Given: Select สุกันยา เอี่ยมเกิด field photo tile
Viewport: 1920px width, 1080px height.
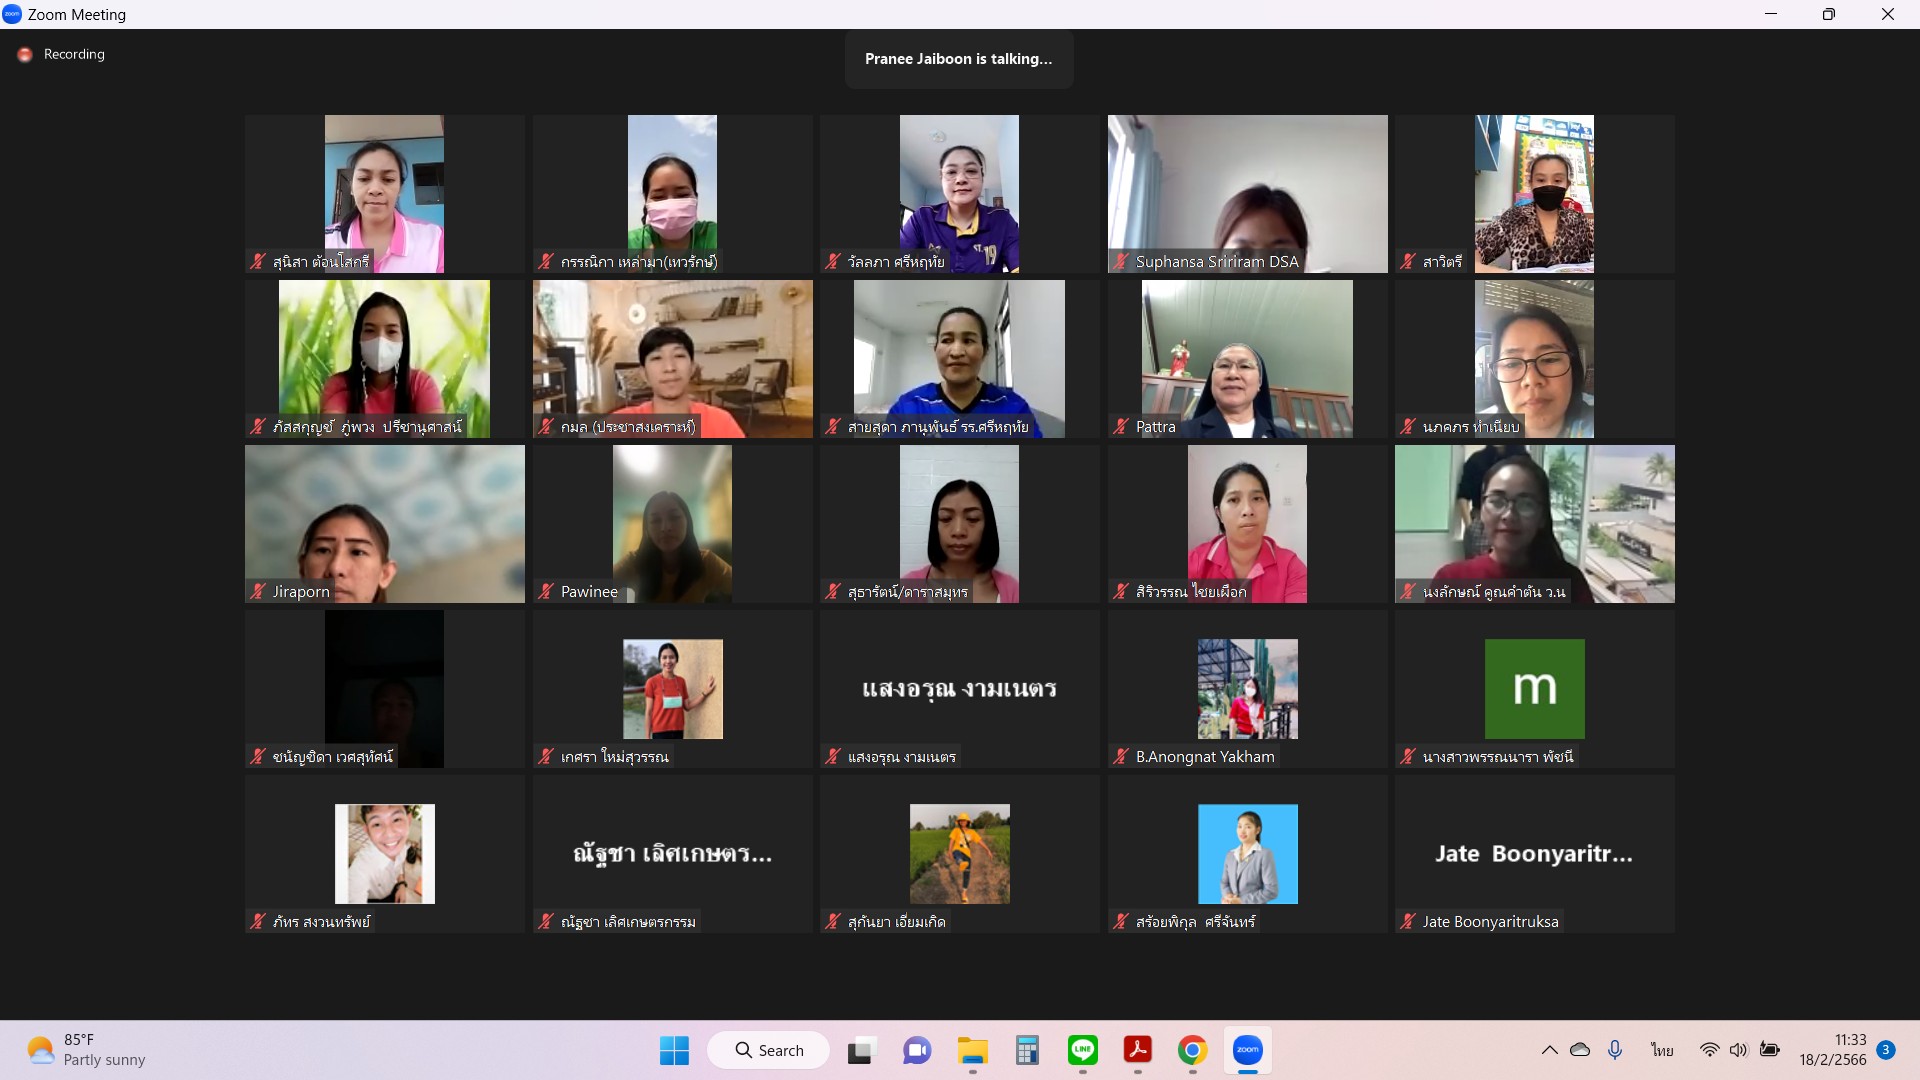Looking at the screenshot, I should coord(960,854).
